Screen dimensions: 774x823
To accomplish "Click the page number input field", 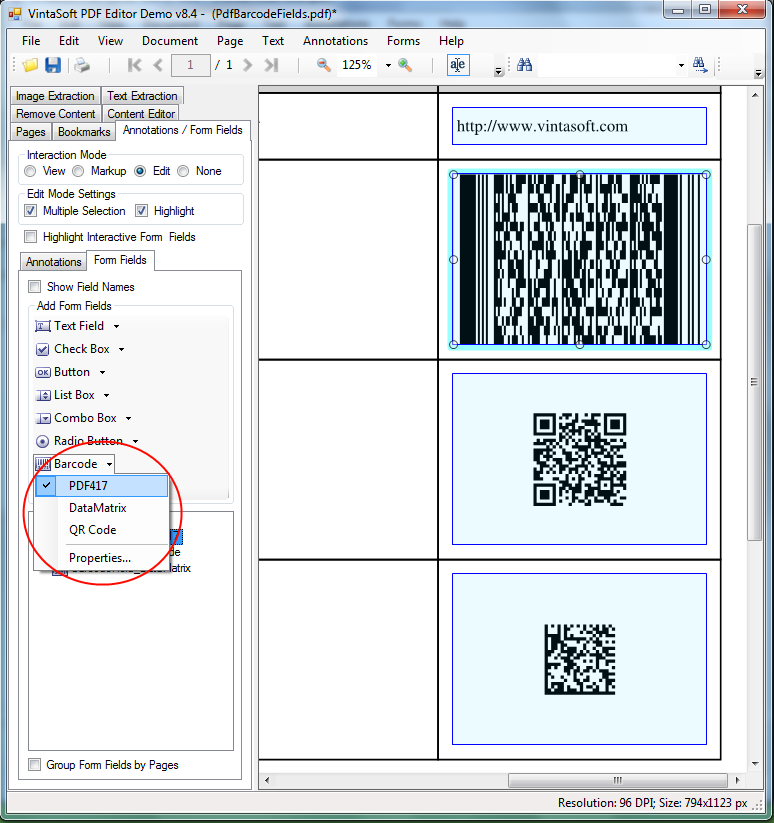I will [x=190, y=65].
